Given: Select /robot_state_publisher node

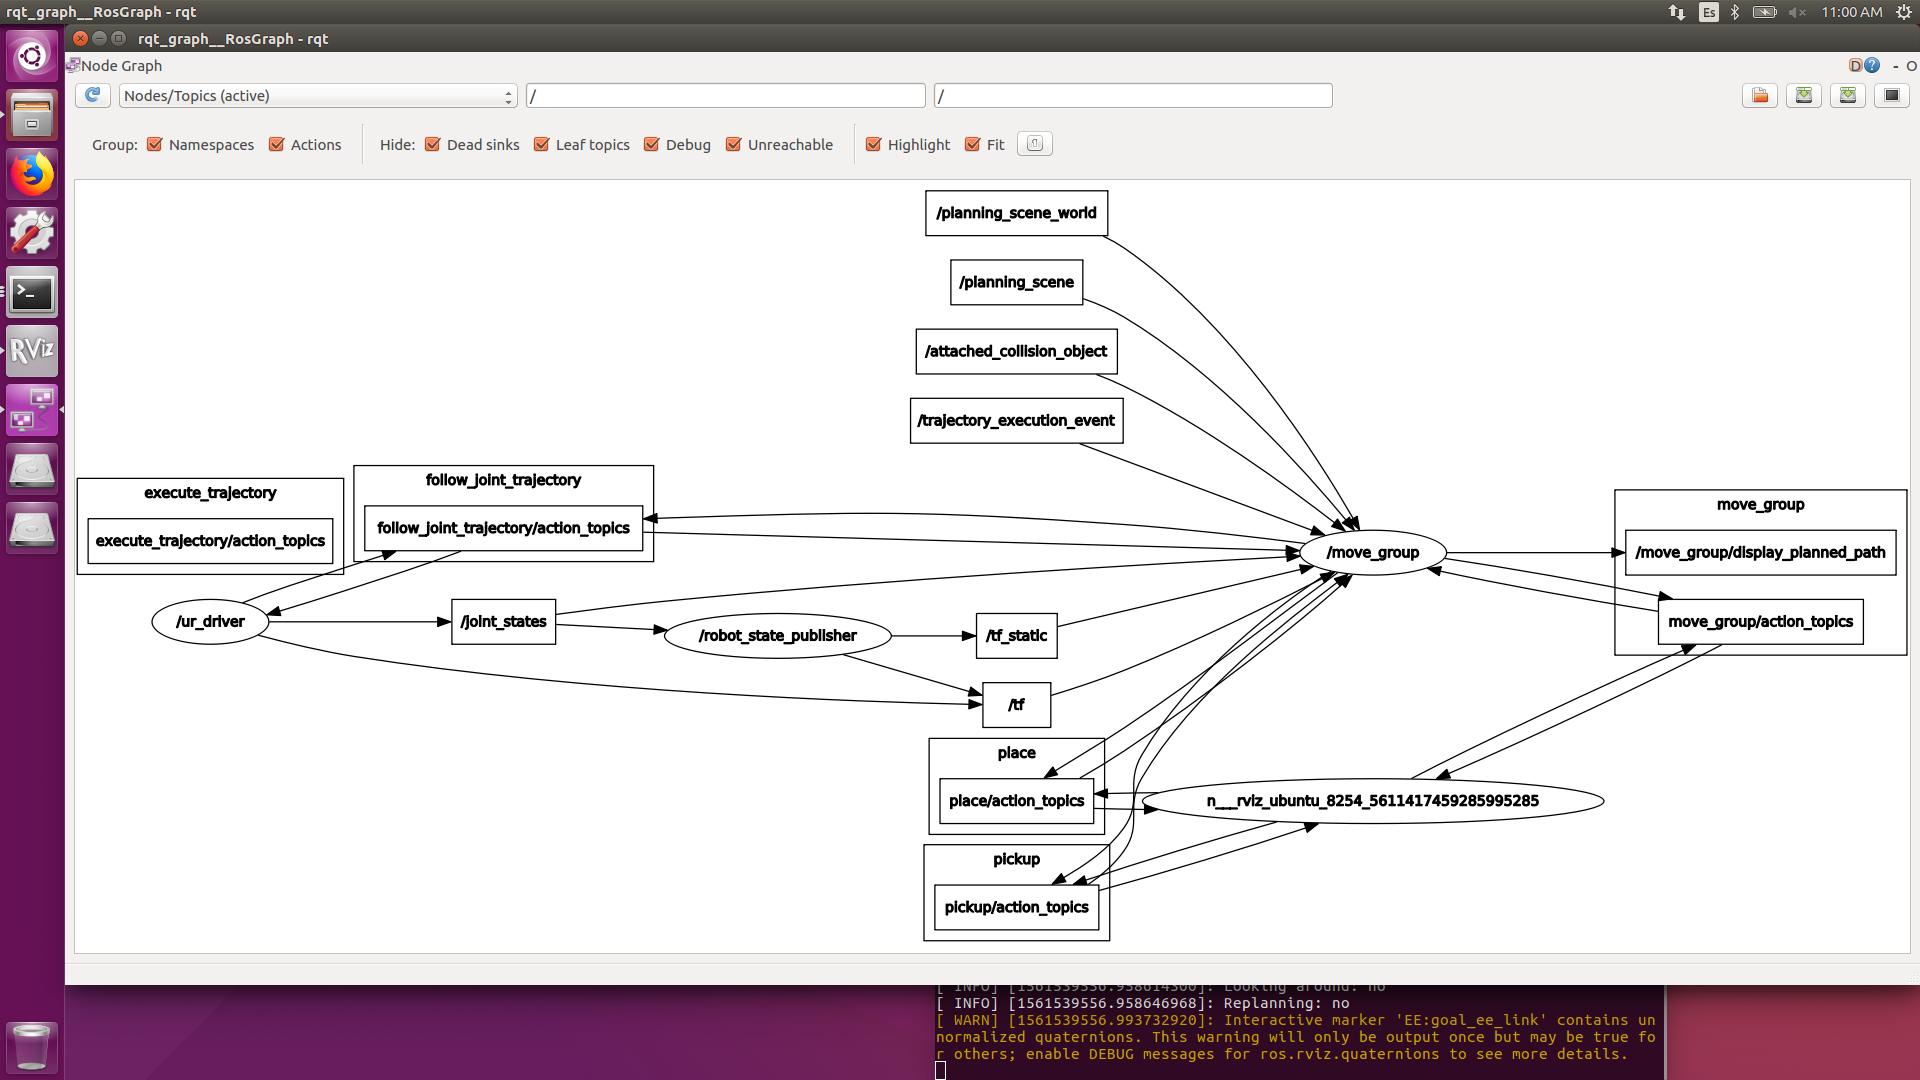Looking at the screenshot, I should tap(777, 635).
